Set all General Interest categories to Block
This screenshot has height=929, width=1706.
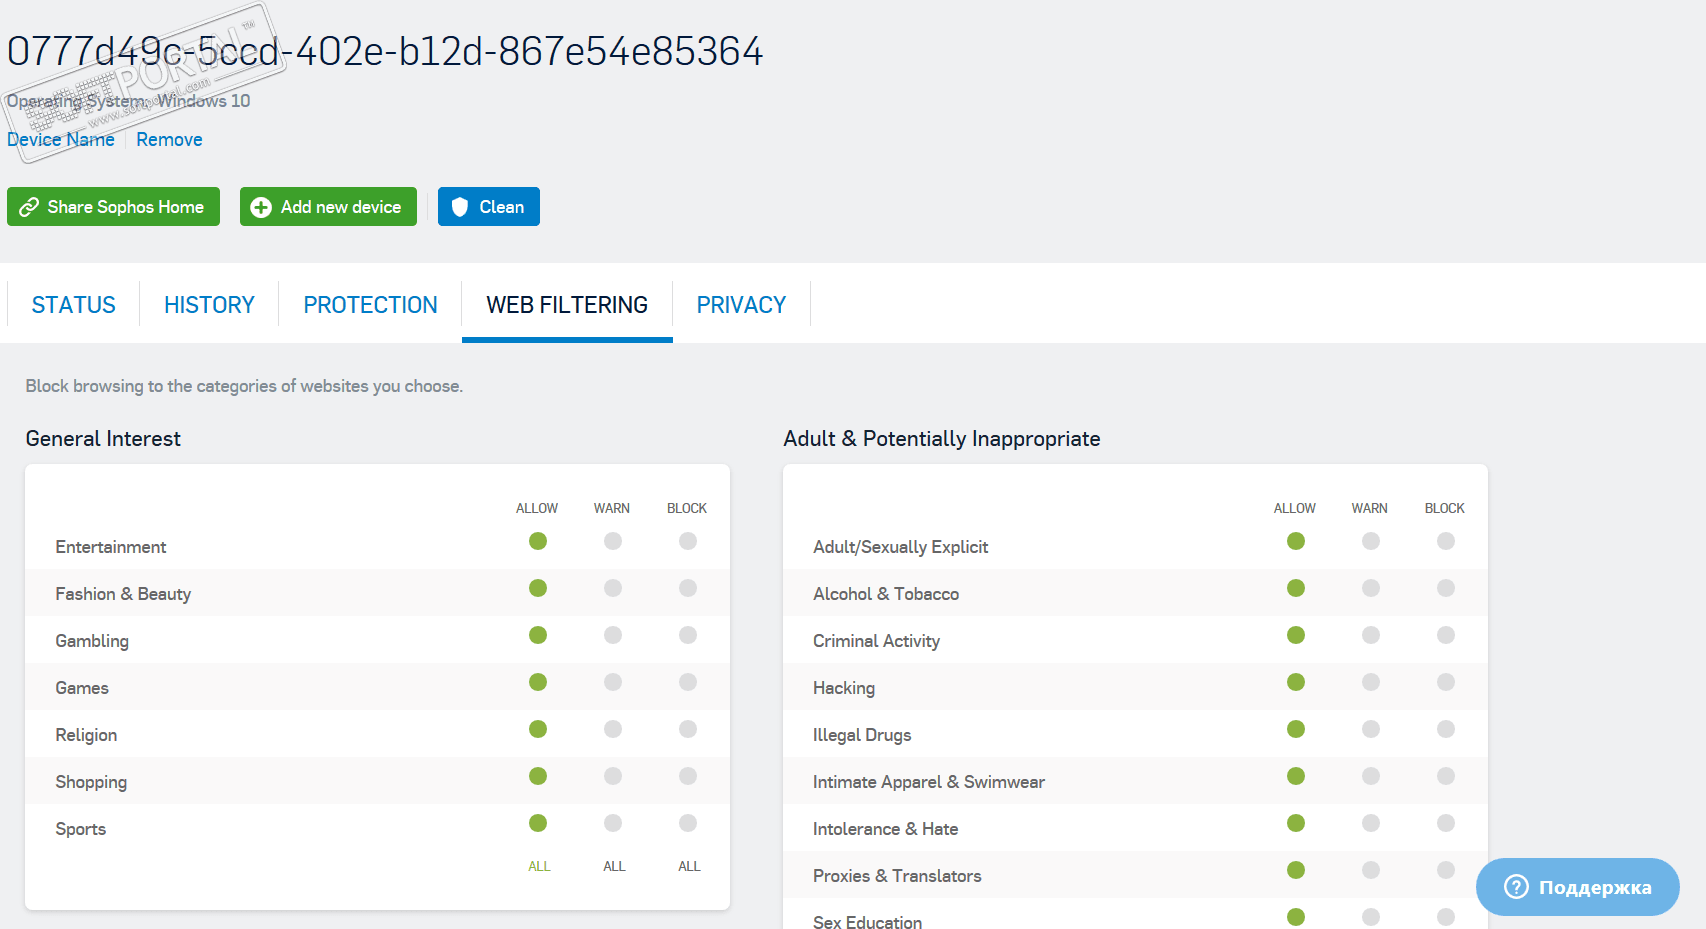pyautogui.click(x=689, y=866)
